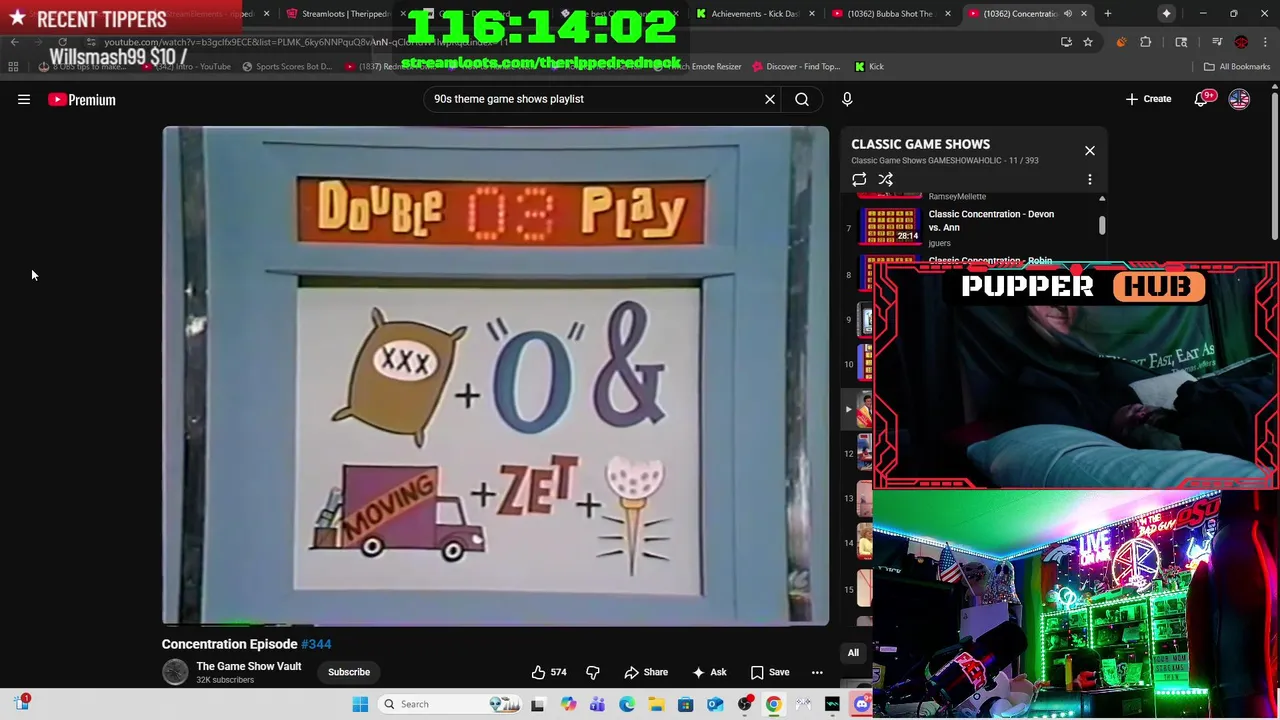Open The Game Show Vault channel
The height and width of the screenshot is (720, 1280).
[248, 666]
